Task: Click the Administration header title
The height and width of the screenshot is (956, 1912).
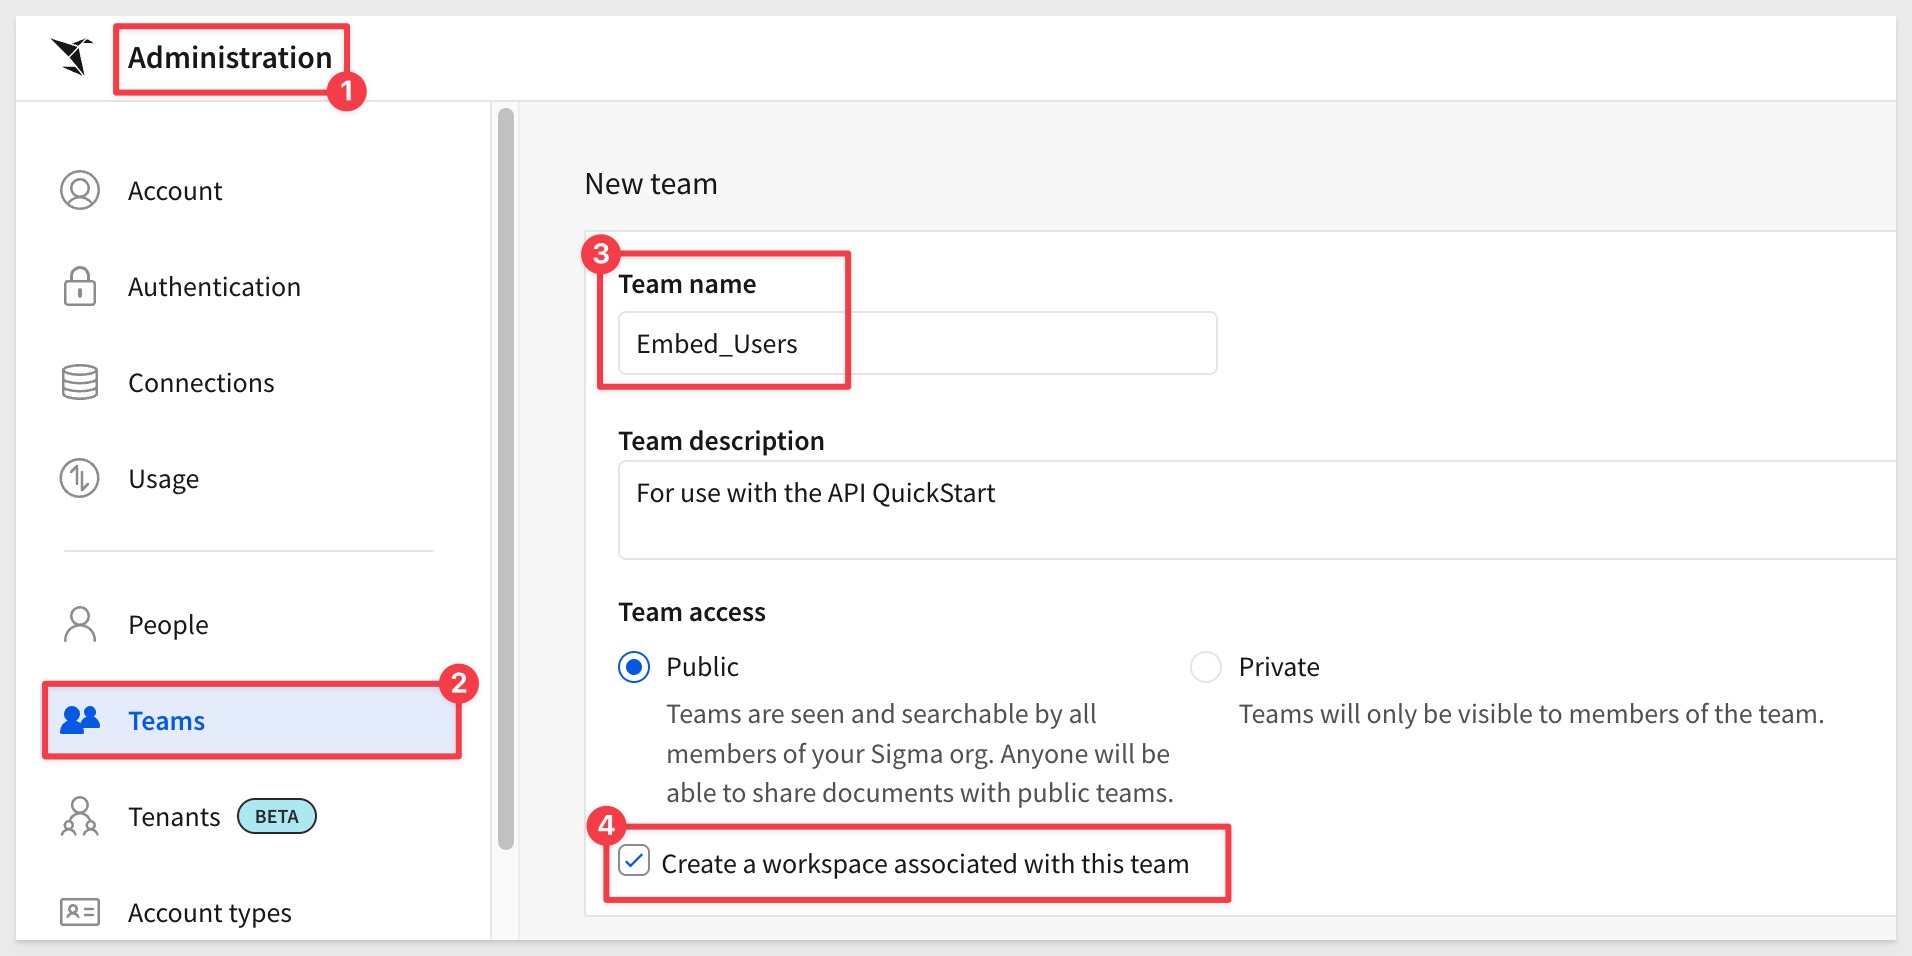Action: click(x=230, y=58)
